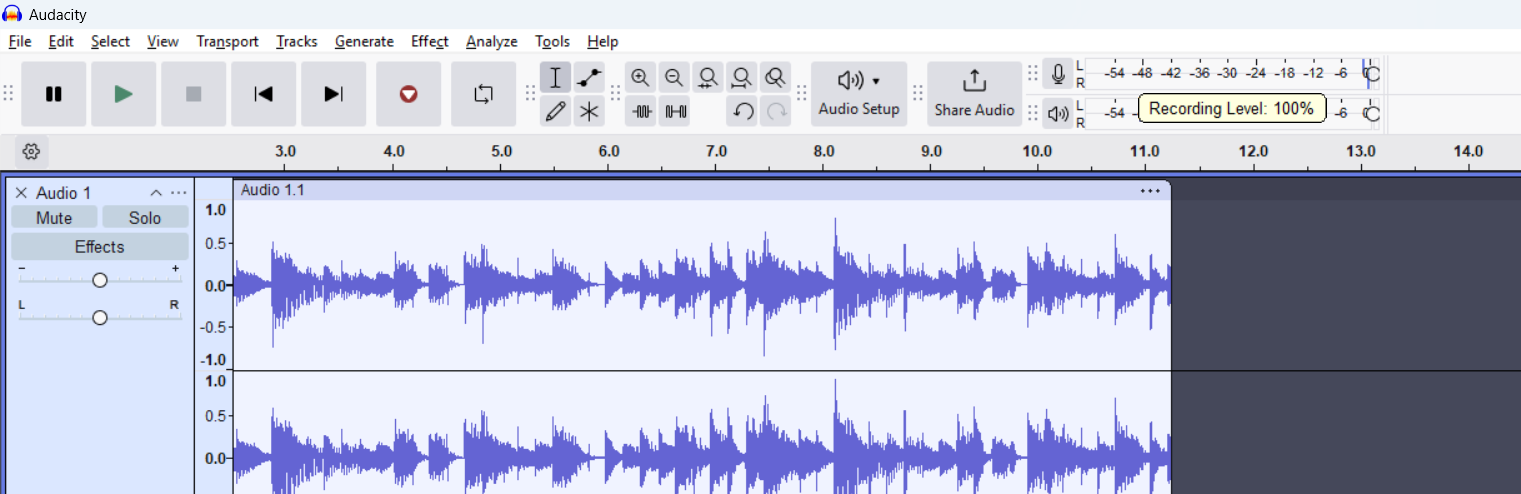Select the Multi-tool asterisk icon
The image size is (1521, 494).
point(589,111)
